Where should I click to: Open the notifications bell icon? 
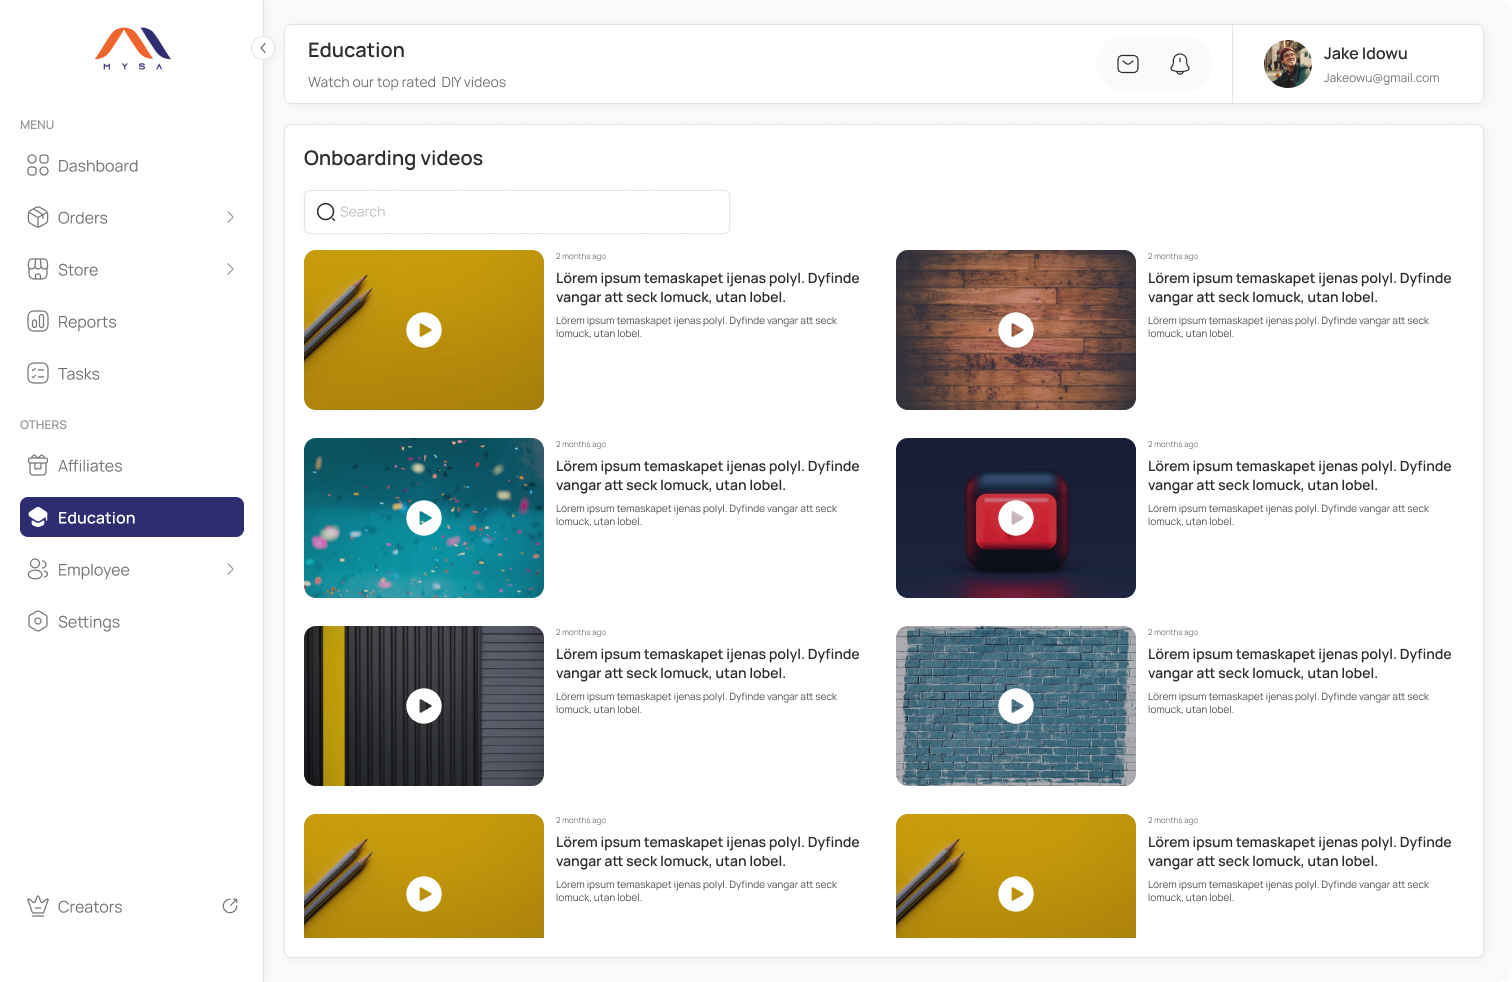pyautogui.click(x=1180, y=64)
